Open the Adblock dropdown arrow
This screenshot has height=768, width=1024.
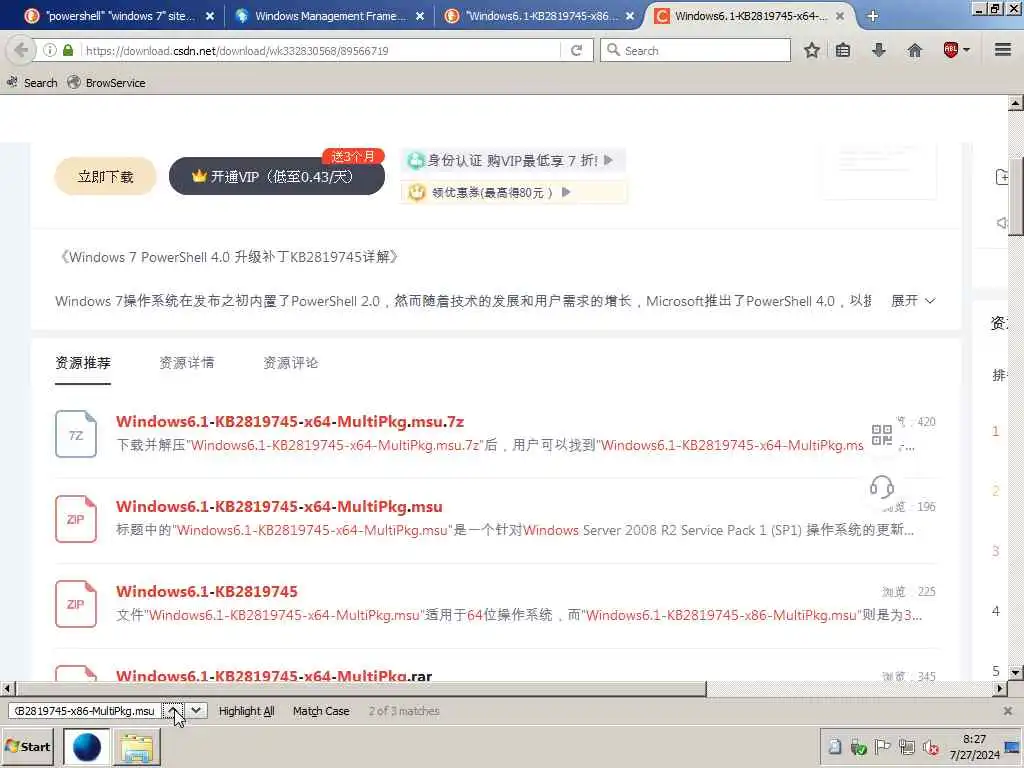pyautogui.click(x=967, y=50)
